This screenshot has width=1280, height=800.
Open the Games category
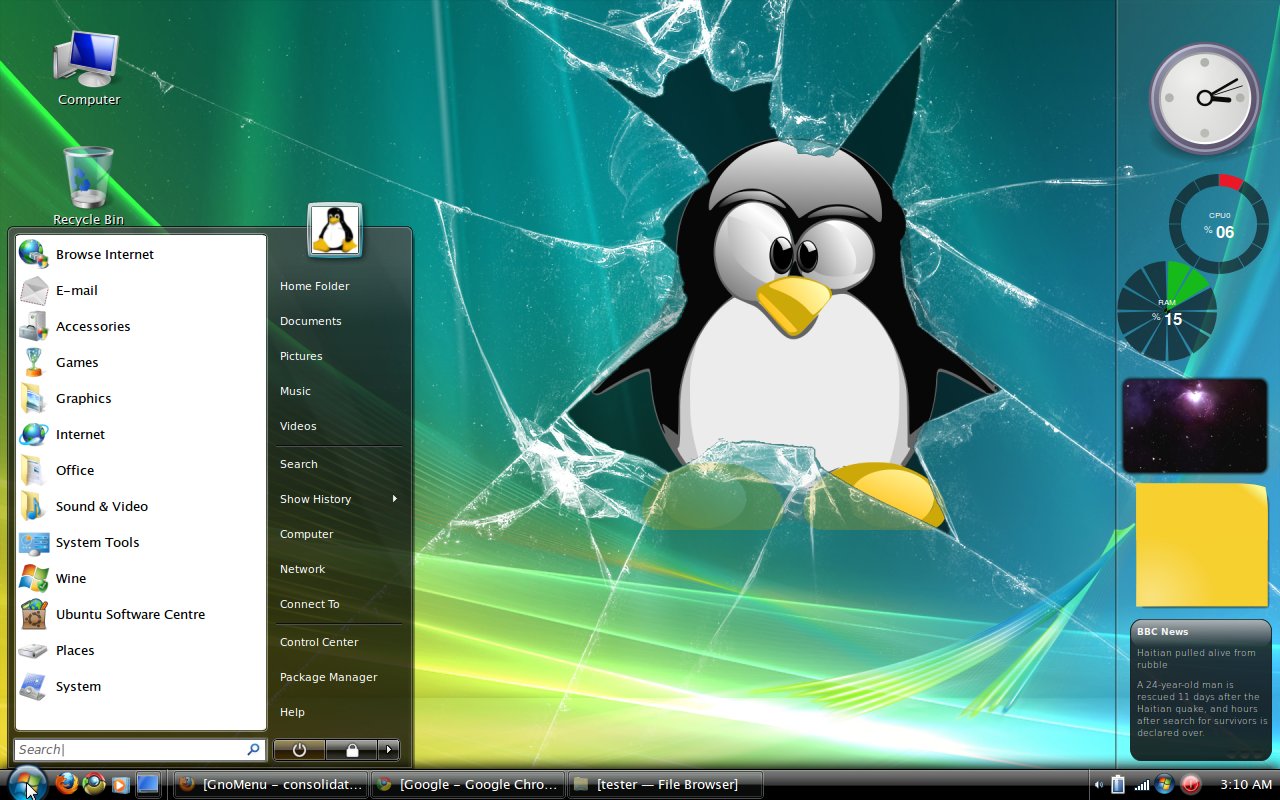pos(141,362)
